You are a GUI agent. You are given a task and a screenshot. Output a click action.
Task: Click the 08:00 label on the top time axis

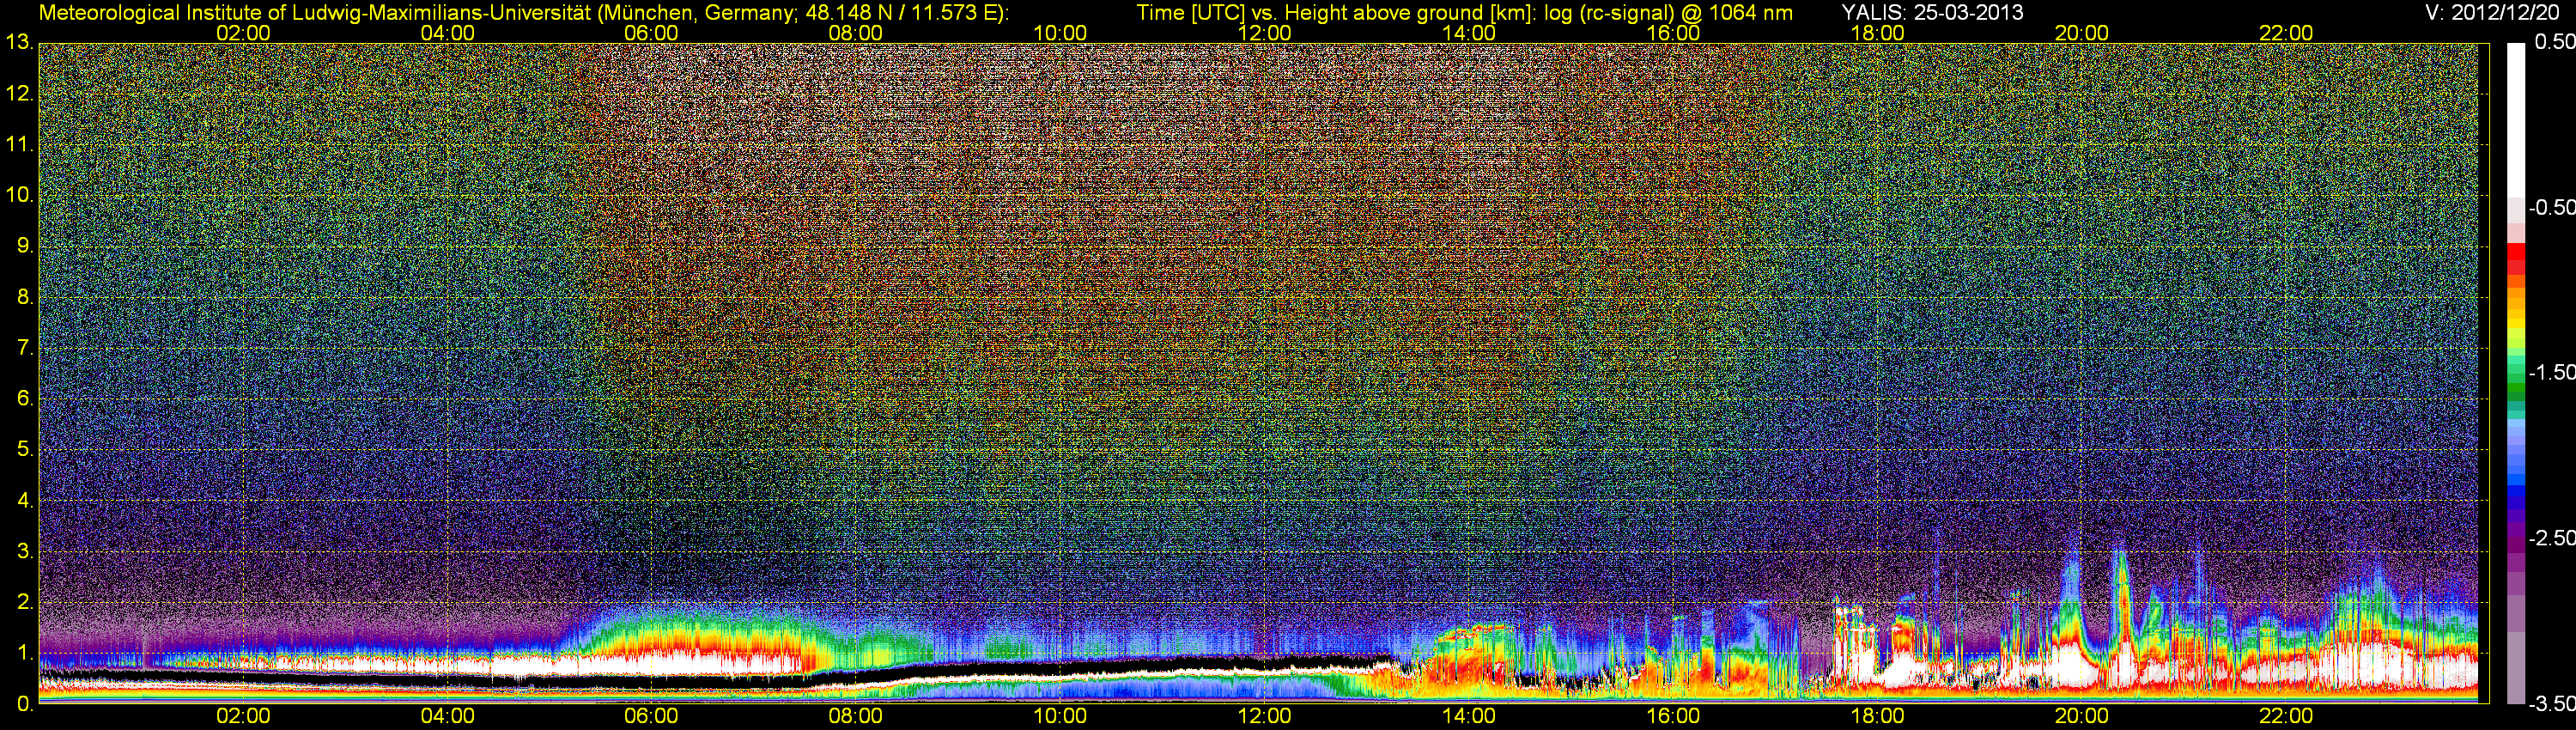856,33
